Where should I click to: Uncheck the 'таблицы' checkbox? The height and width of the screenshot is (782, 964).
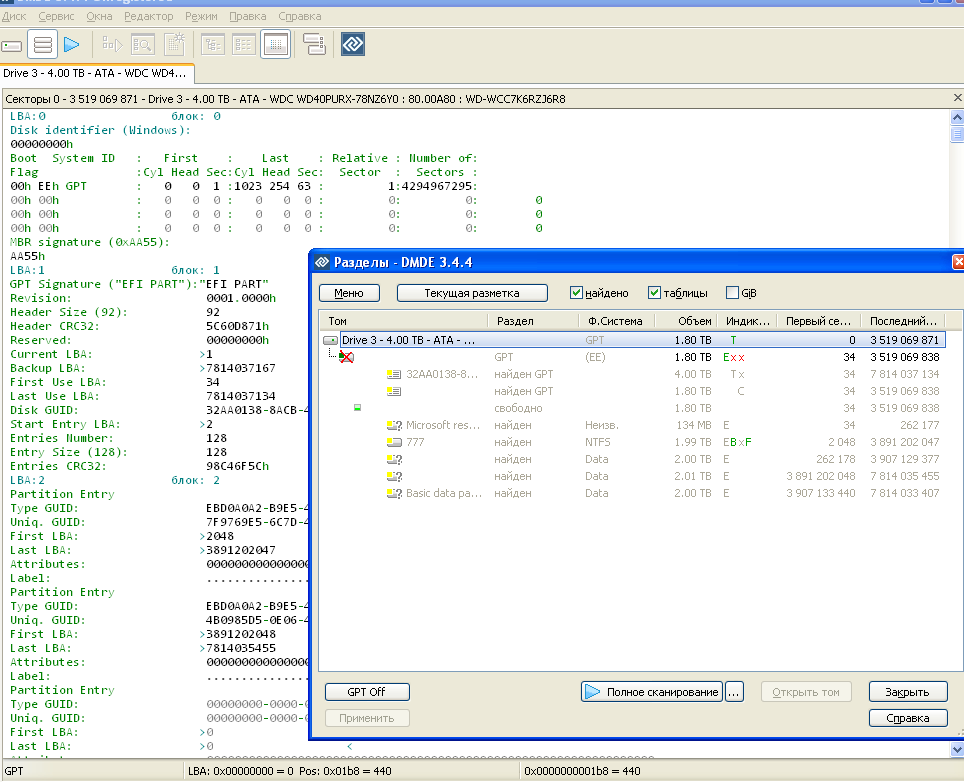tap(655, 293)
